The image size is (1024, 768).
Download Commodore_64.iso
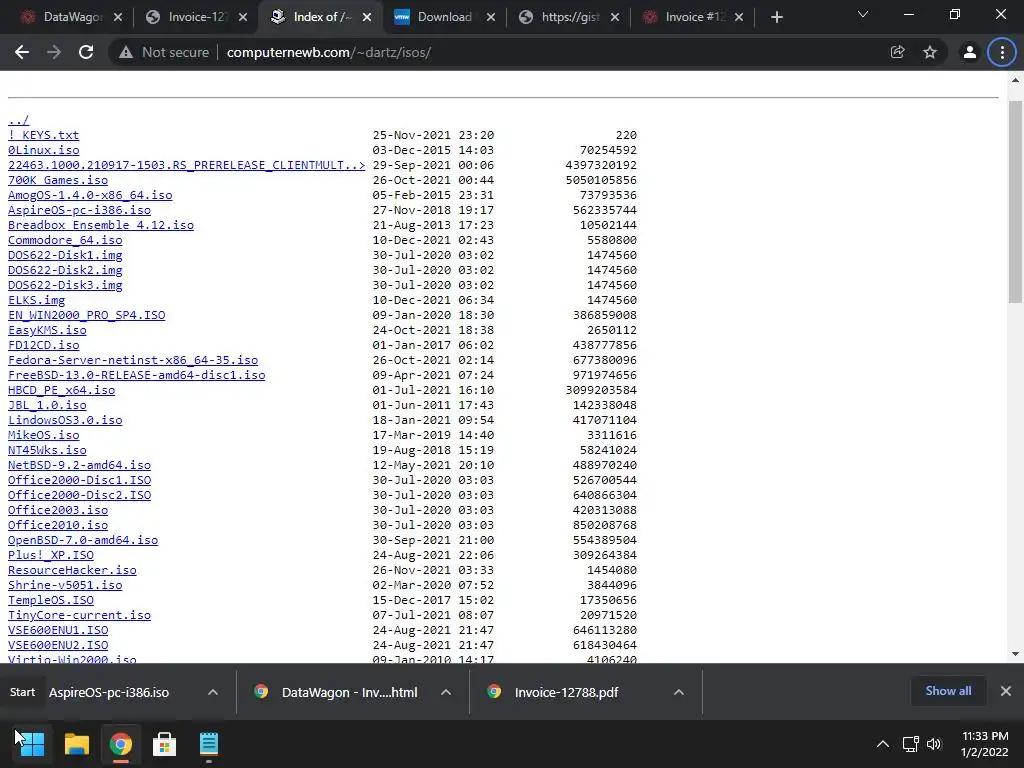tap(65, 240)
